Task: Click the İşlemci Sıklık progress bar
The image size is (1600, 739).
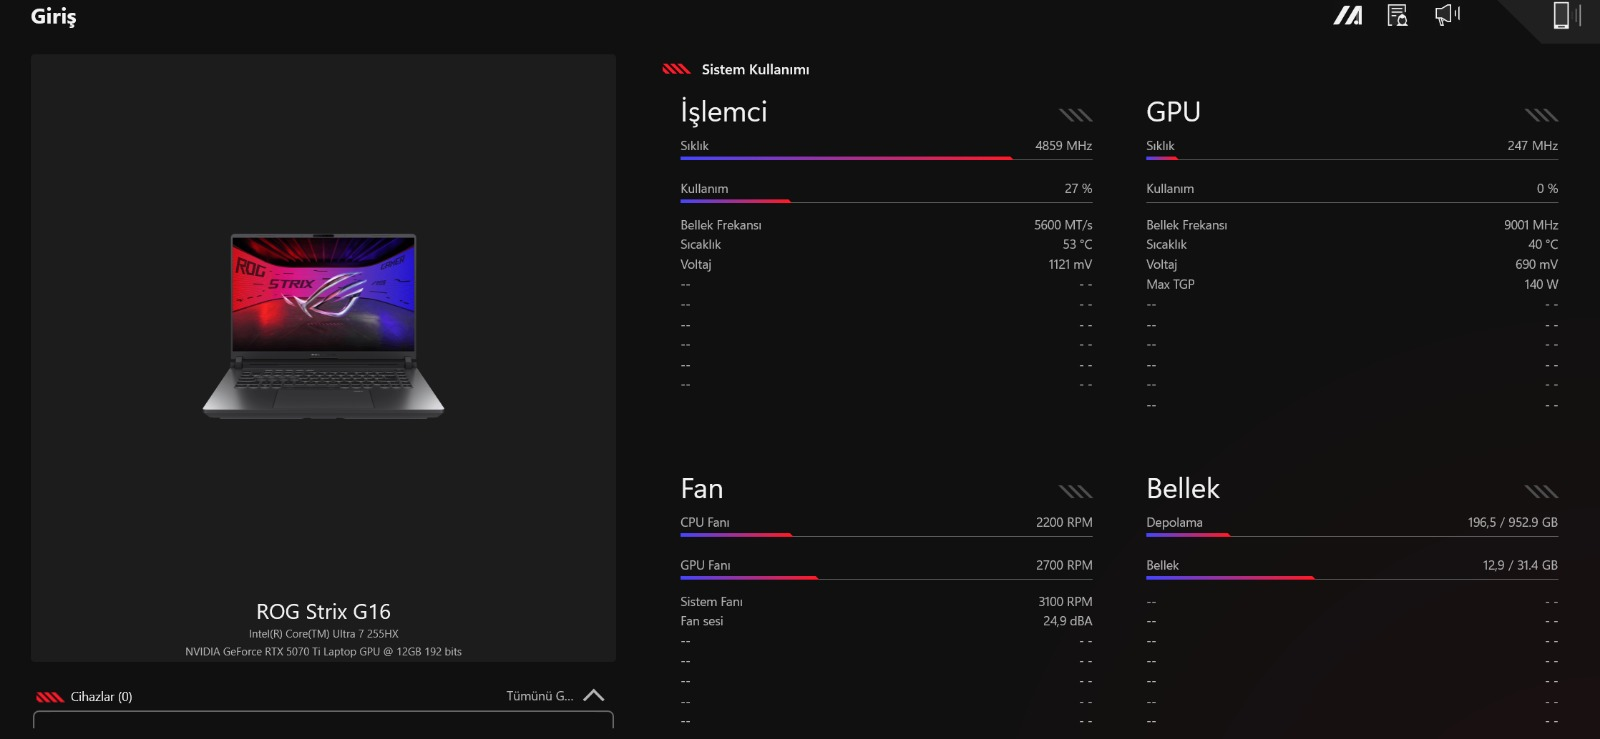Action: coord(886,158)
